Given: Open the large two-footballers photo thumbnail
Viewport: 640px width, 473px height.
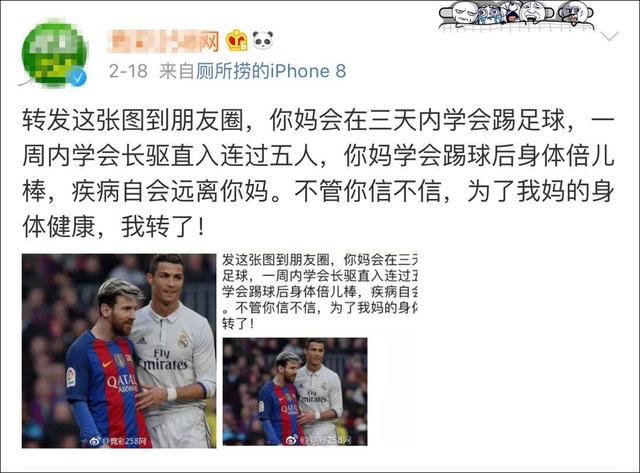Looking at the screenshot, I should (x=119, y=351).
